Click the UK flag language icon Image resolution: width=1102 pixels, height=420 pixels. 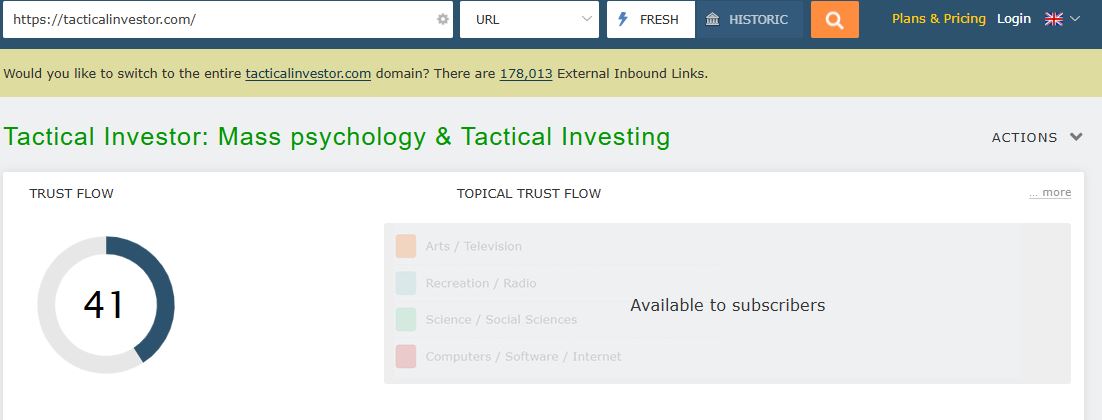[1053, 19]
